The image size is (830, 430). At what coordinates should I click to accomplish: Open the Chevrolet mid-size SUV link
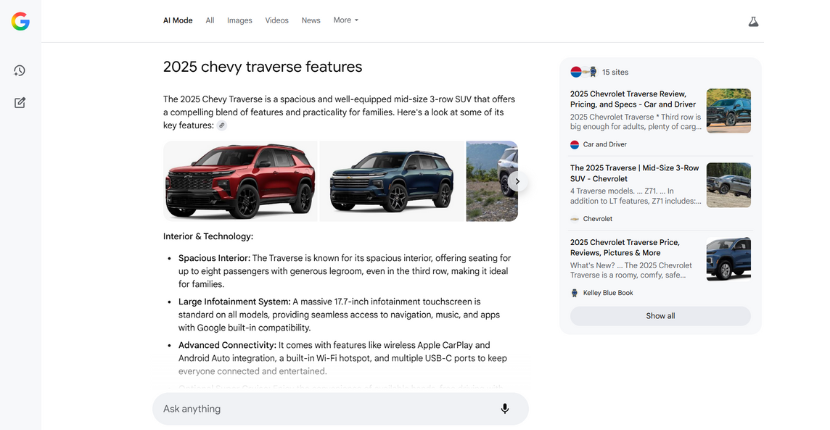click(x=634, y=173)
